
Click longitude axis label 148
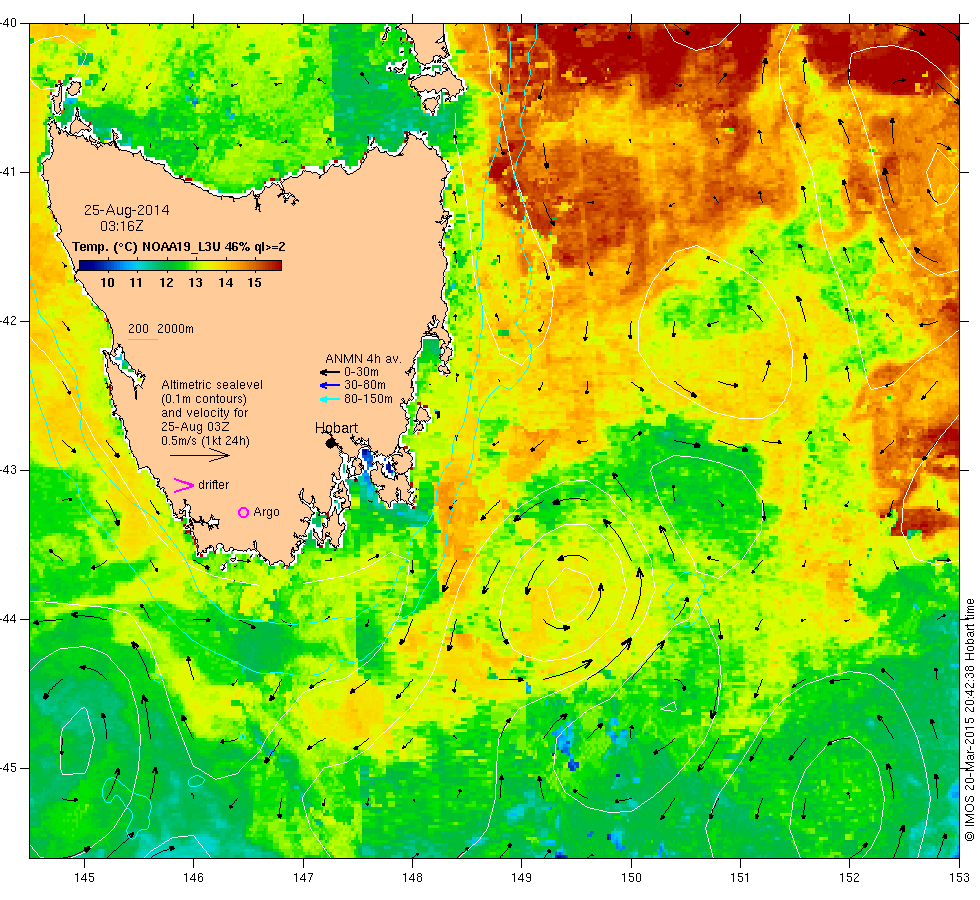(x=412, y=878)
